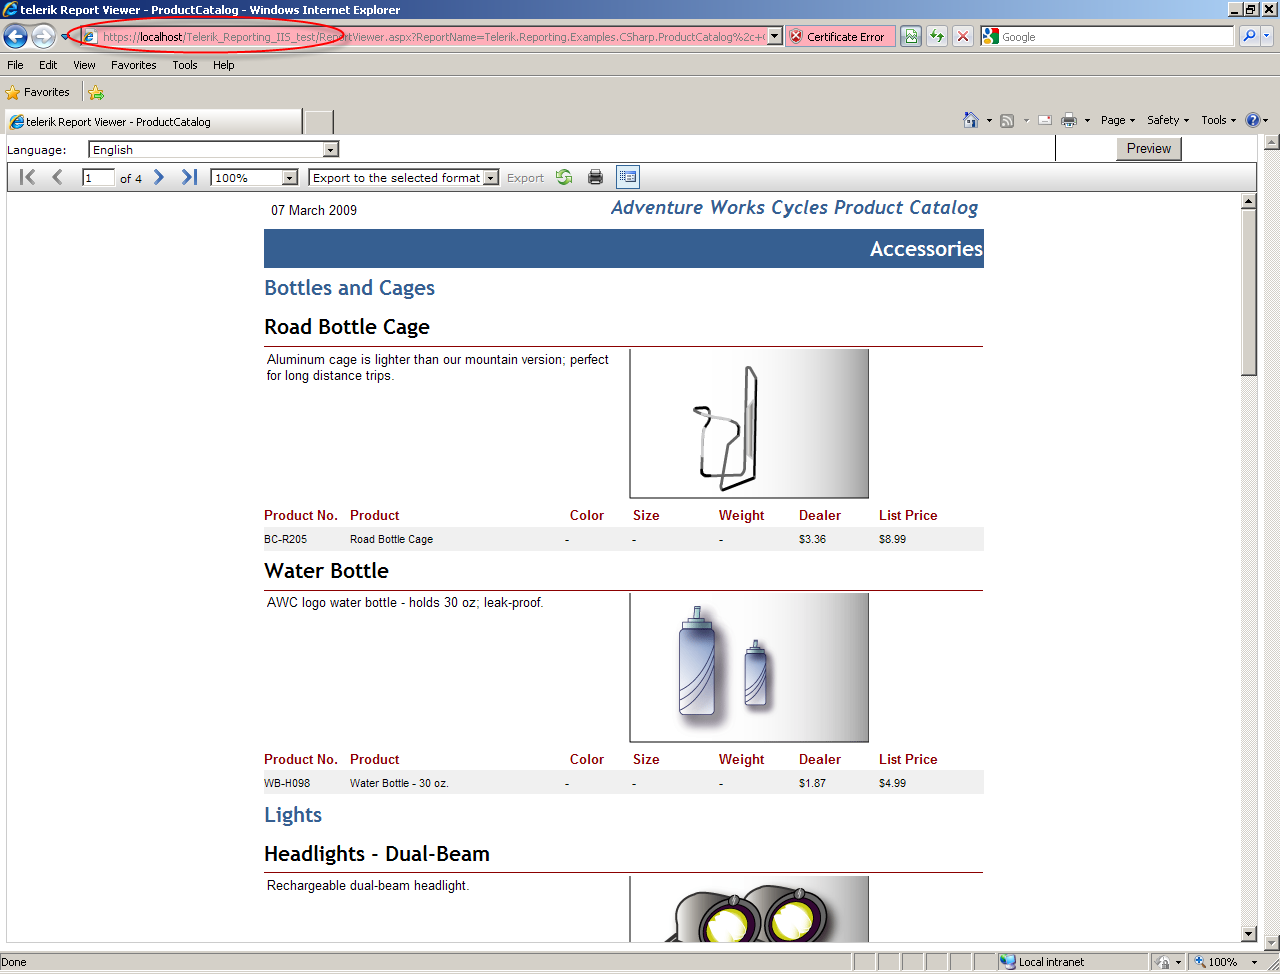Toggle print preview mode icon in report toolbar
1280x974 pixels.
627,177
